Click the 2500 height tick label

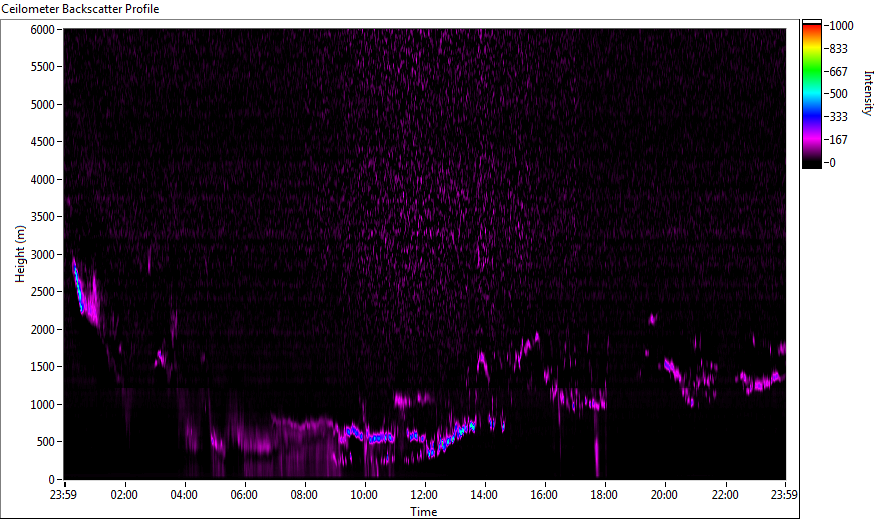point(43,292)
